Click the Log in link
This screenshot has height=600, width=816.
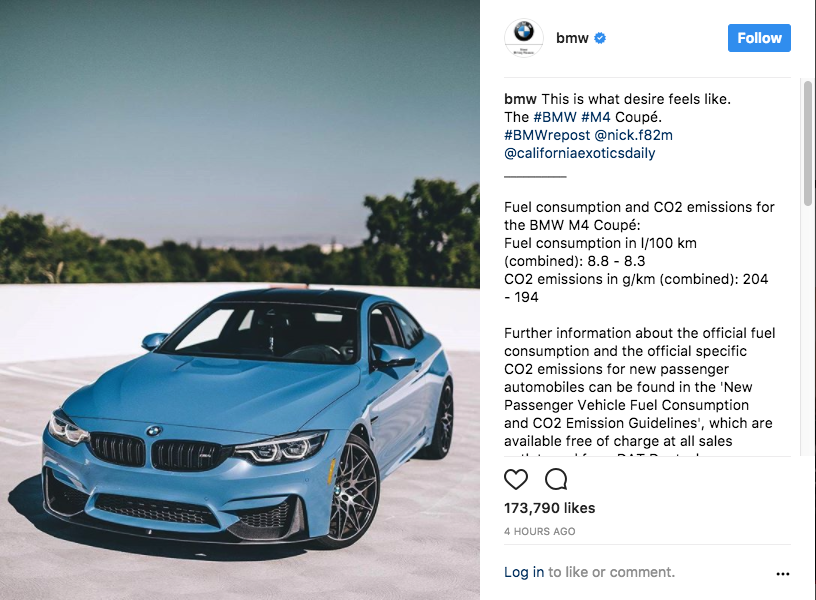(x=524, y=572)
